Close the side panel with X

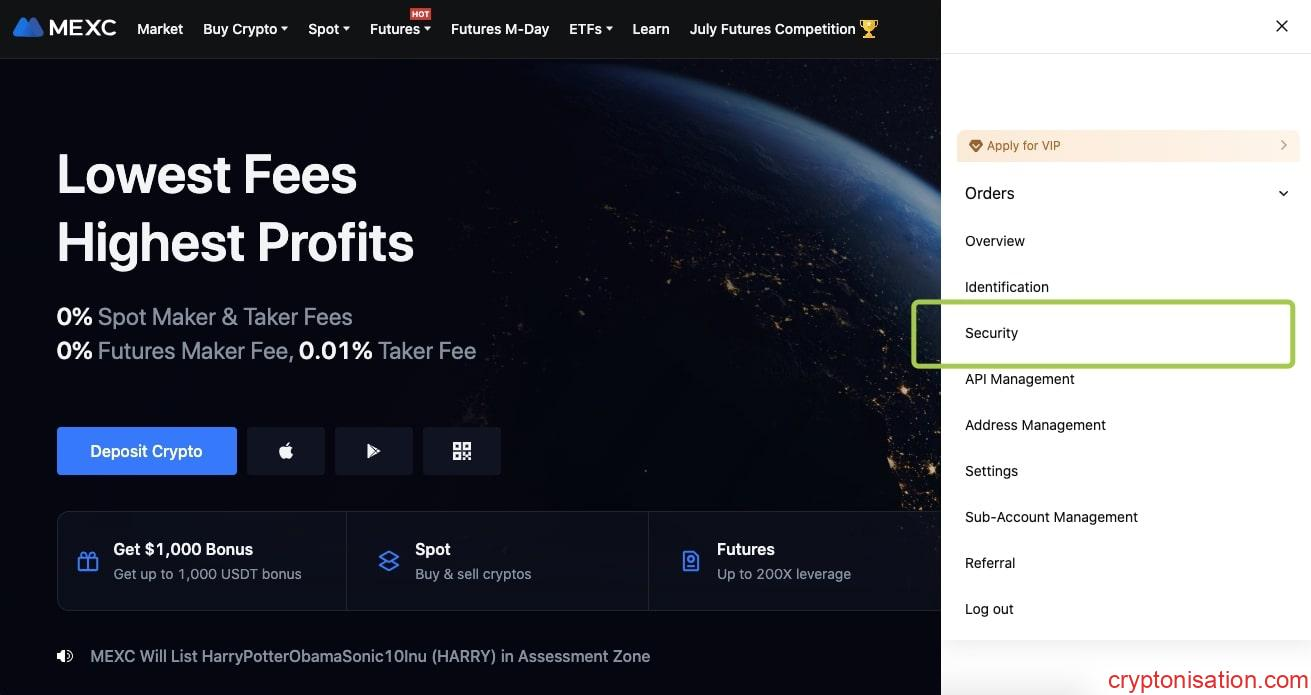coord(1281,27)
